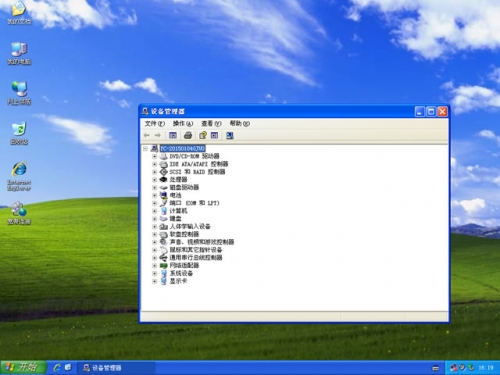Launch Internet Explorer from quick launch
The image size is (500, 375).
click(x=57, y=368)
